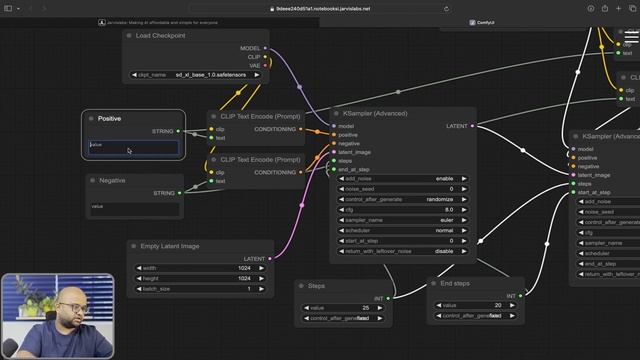Click the browser address bar URL
The width and height of the screenshot is (640, 360).
click(x=320, y=9)
